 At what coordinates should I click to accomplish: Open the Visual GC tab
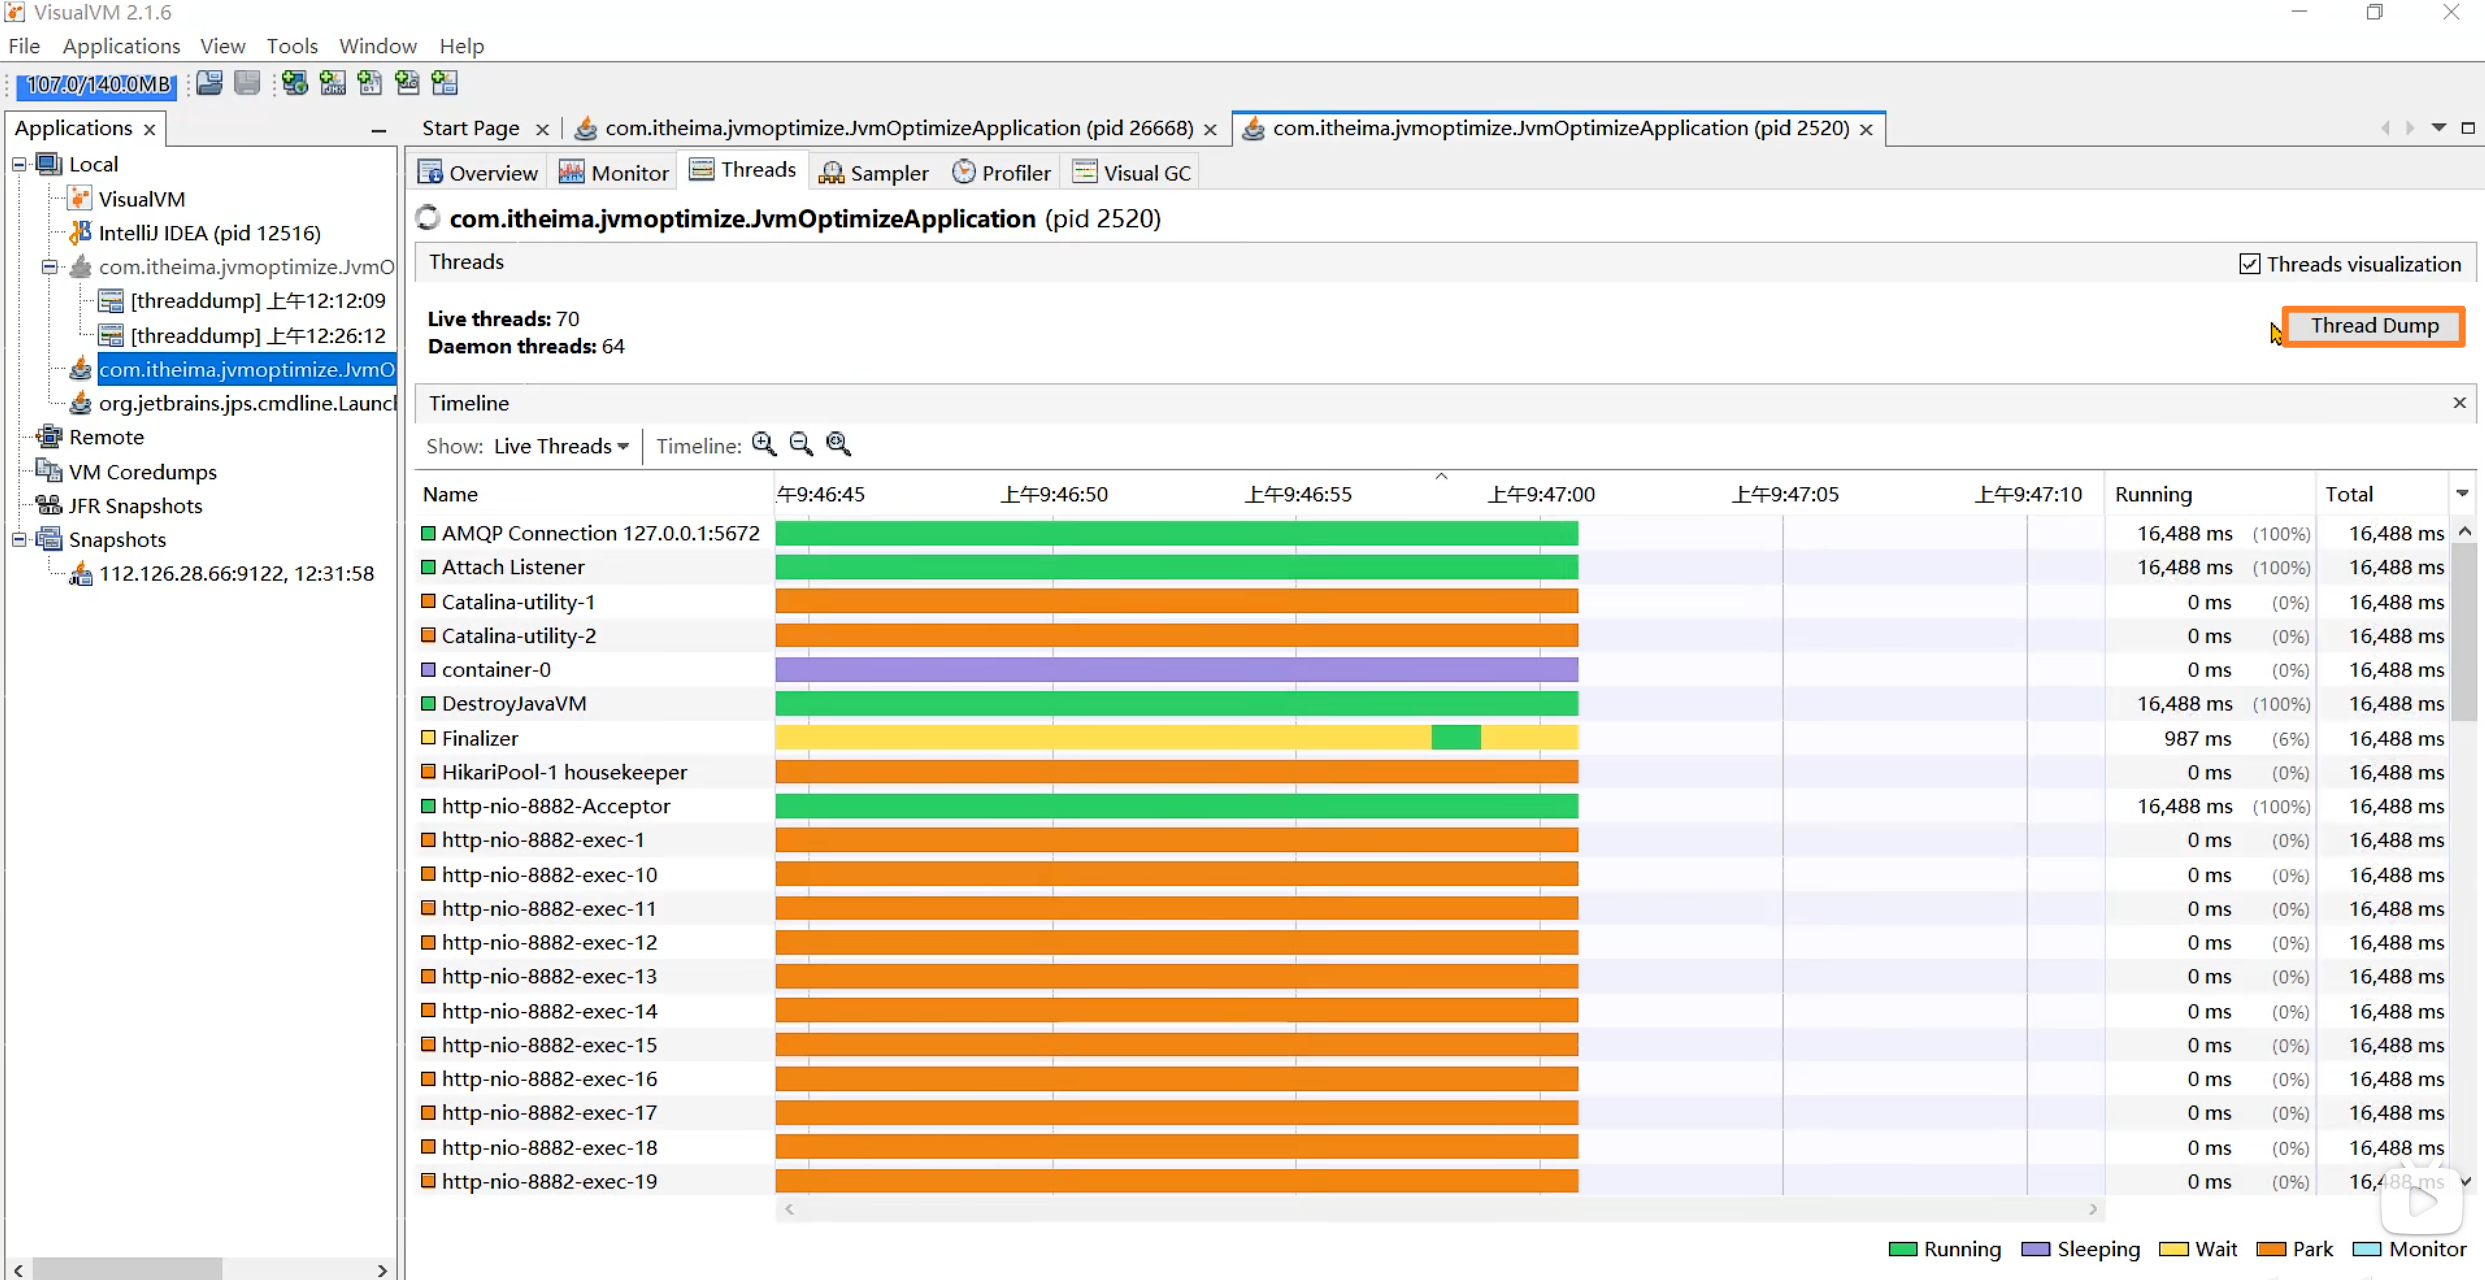tap(1132, 173)
